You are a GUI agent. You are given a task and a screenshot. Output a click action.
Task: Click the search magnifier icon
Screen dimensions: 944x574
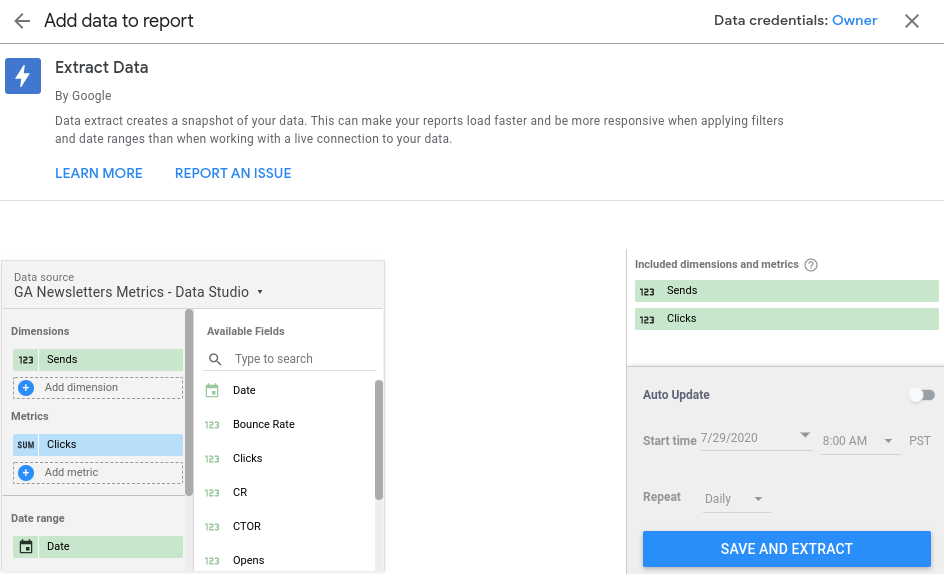(x=215, y=360)
